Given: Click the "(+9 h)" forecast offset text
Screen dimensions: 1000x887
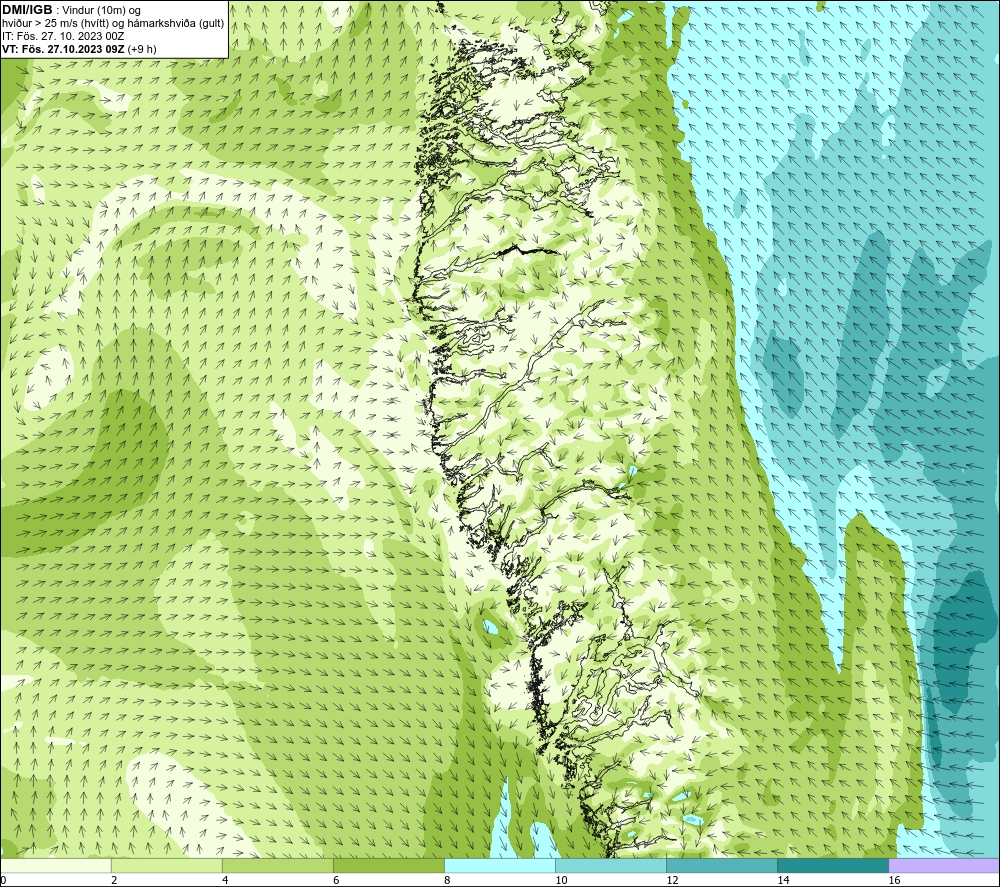Looking at the screenshot, I should [142, 49].
